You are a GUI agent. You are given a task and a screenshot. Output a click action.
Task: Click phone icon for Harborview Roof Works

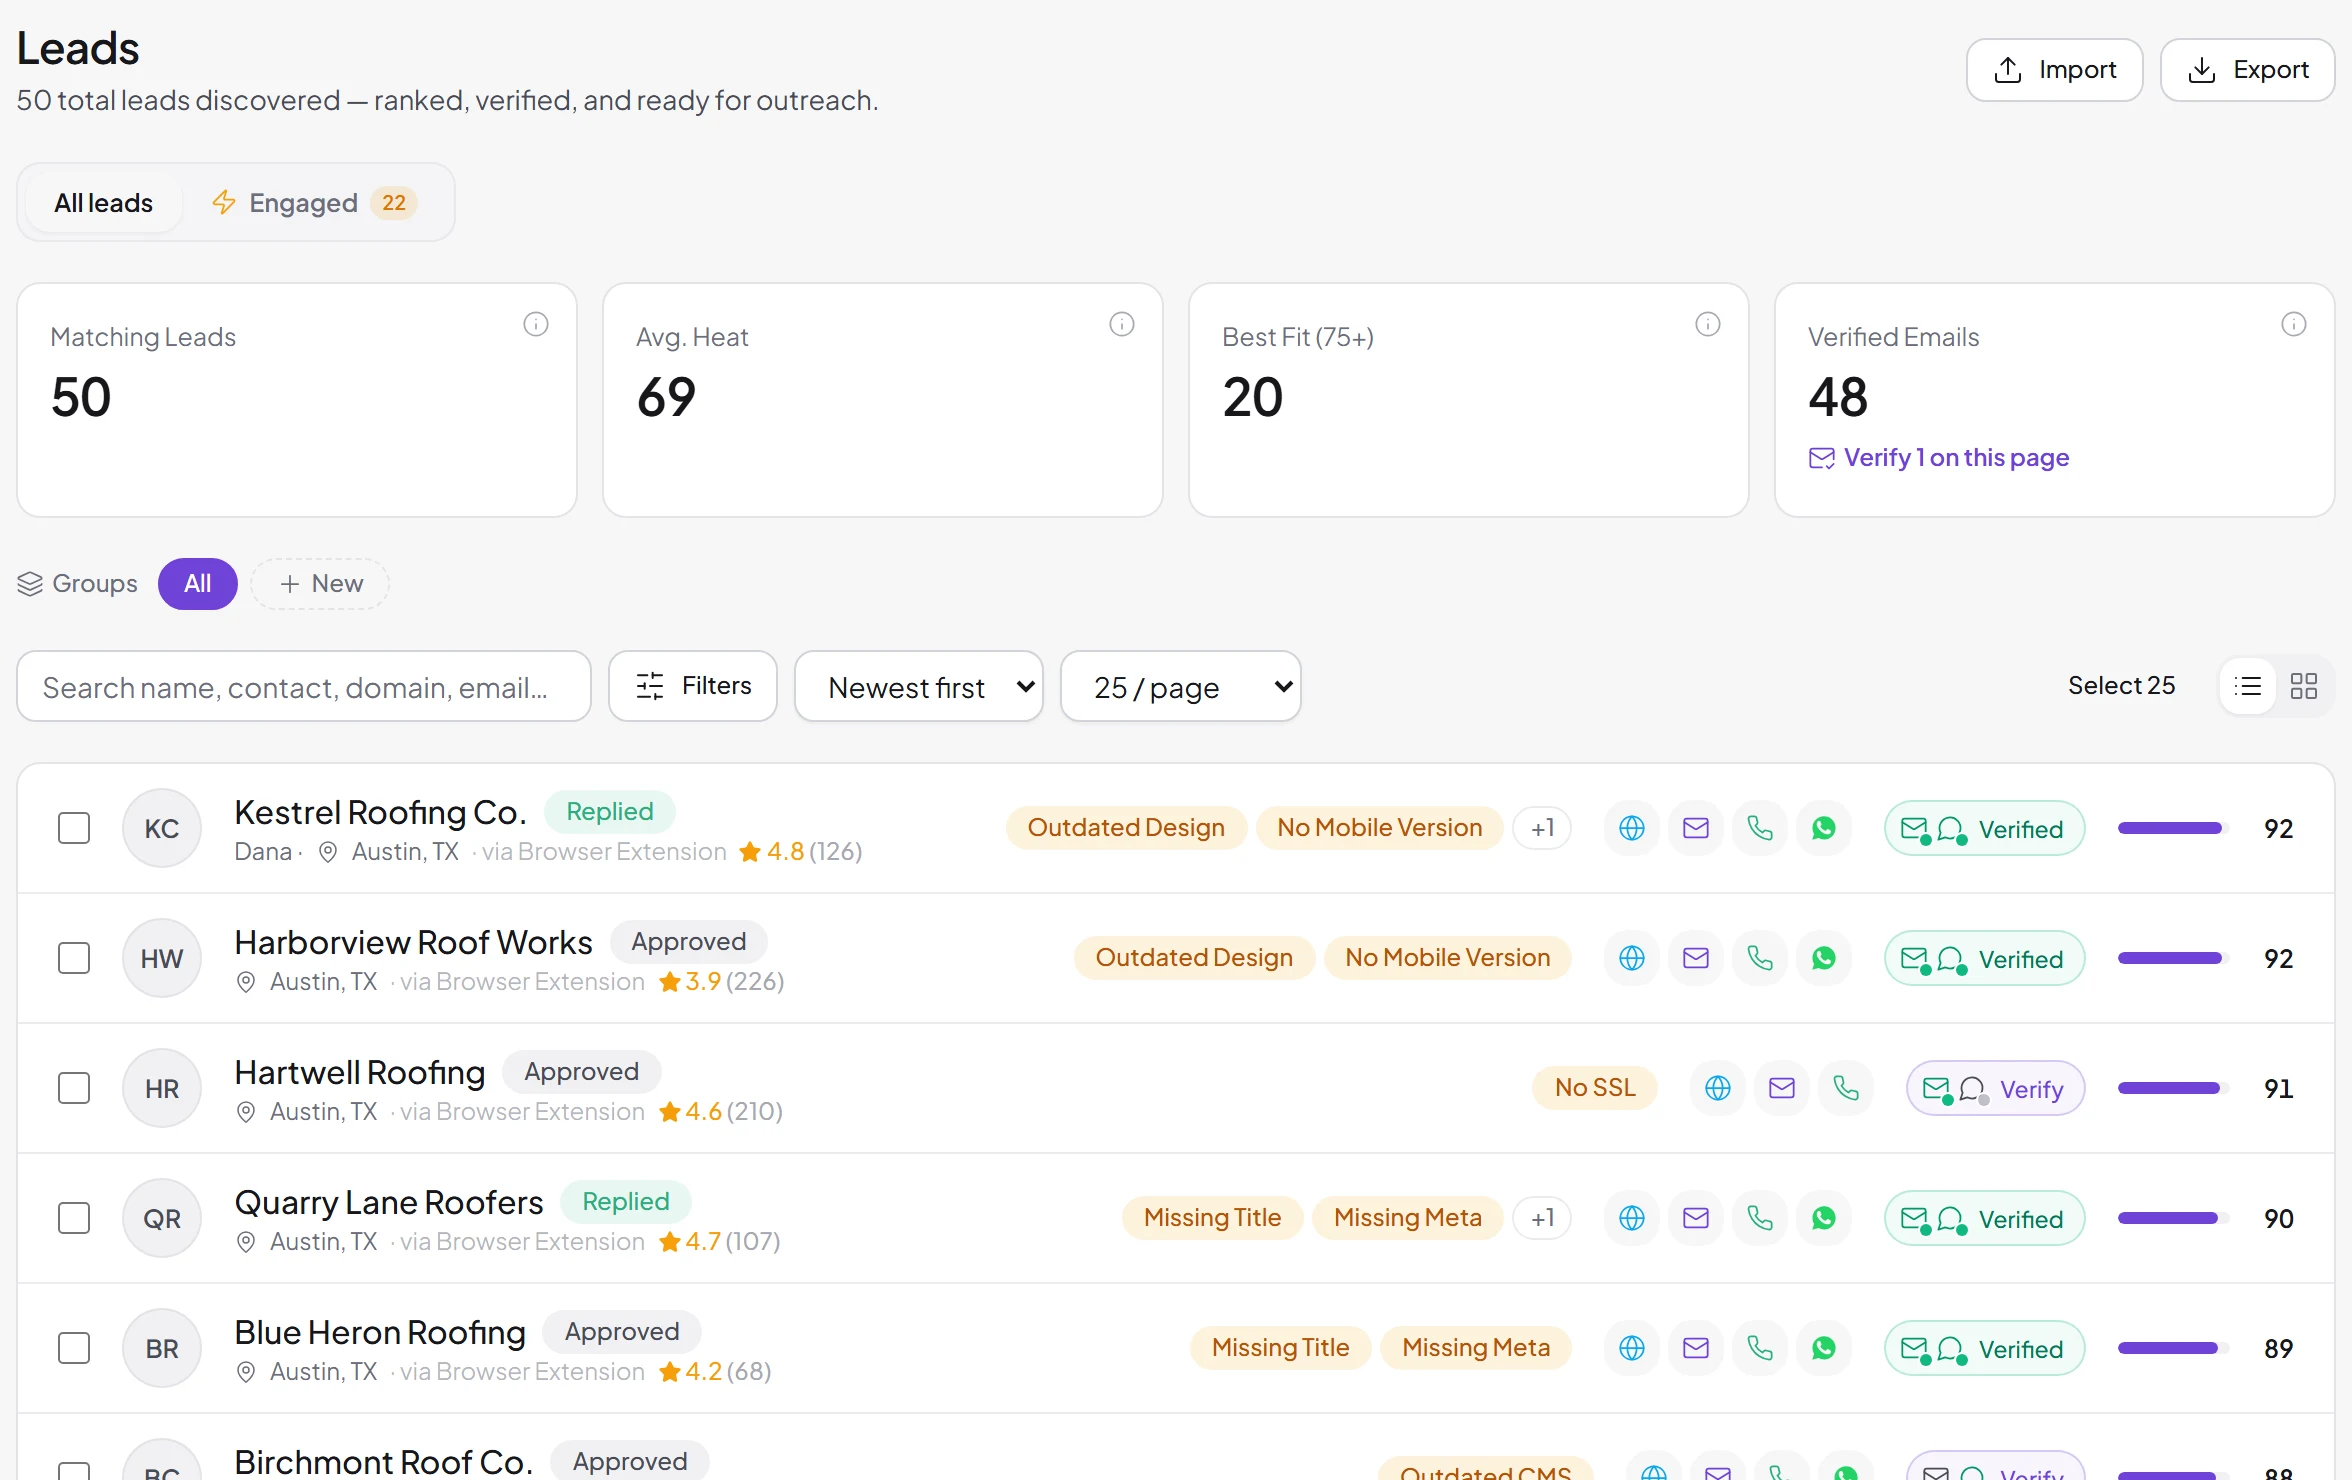click(x=1760, y=958)
